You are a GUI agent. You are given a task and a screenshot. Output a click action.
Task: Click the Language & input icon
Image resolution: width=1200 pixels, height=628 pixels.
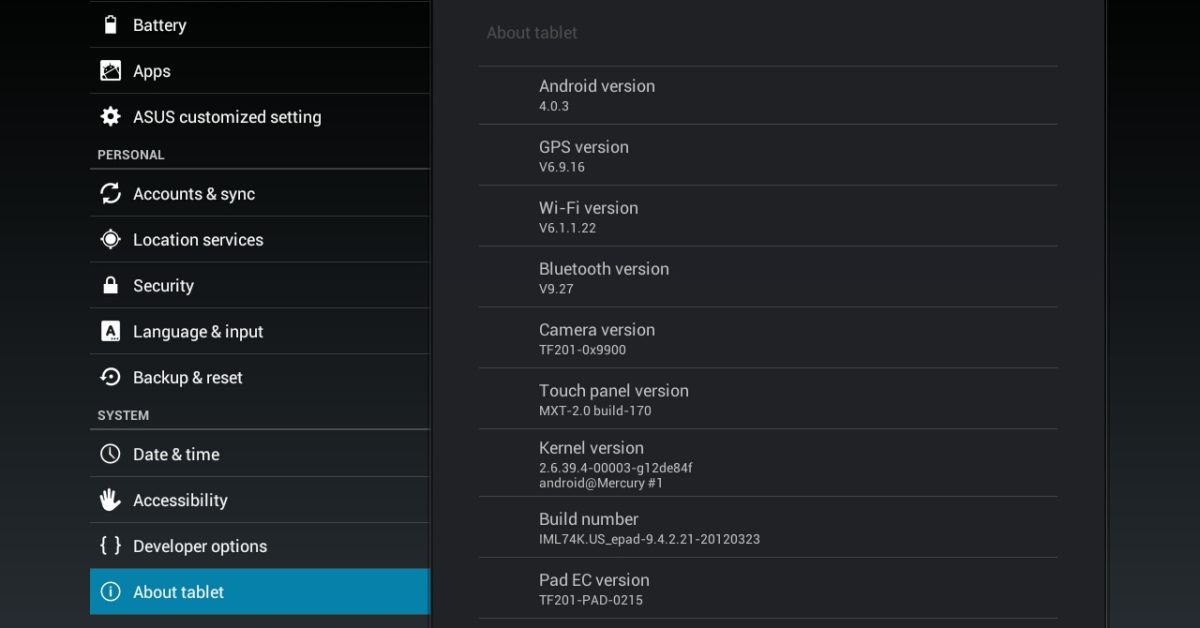111,332
